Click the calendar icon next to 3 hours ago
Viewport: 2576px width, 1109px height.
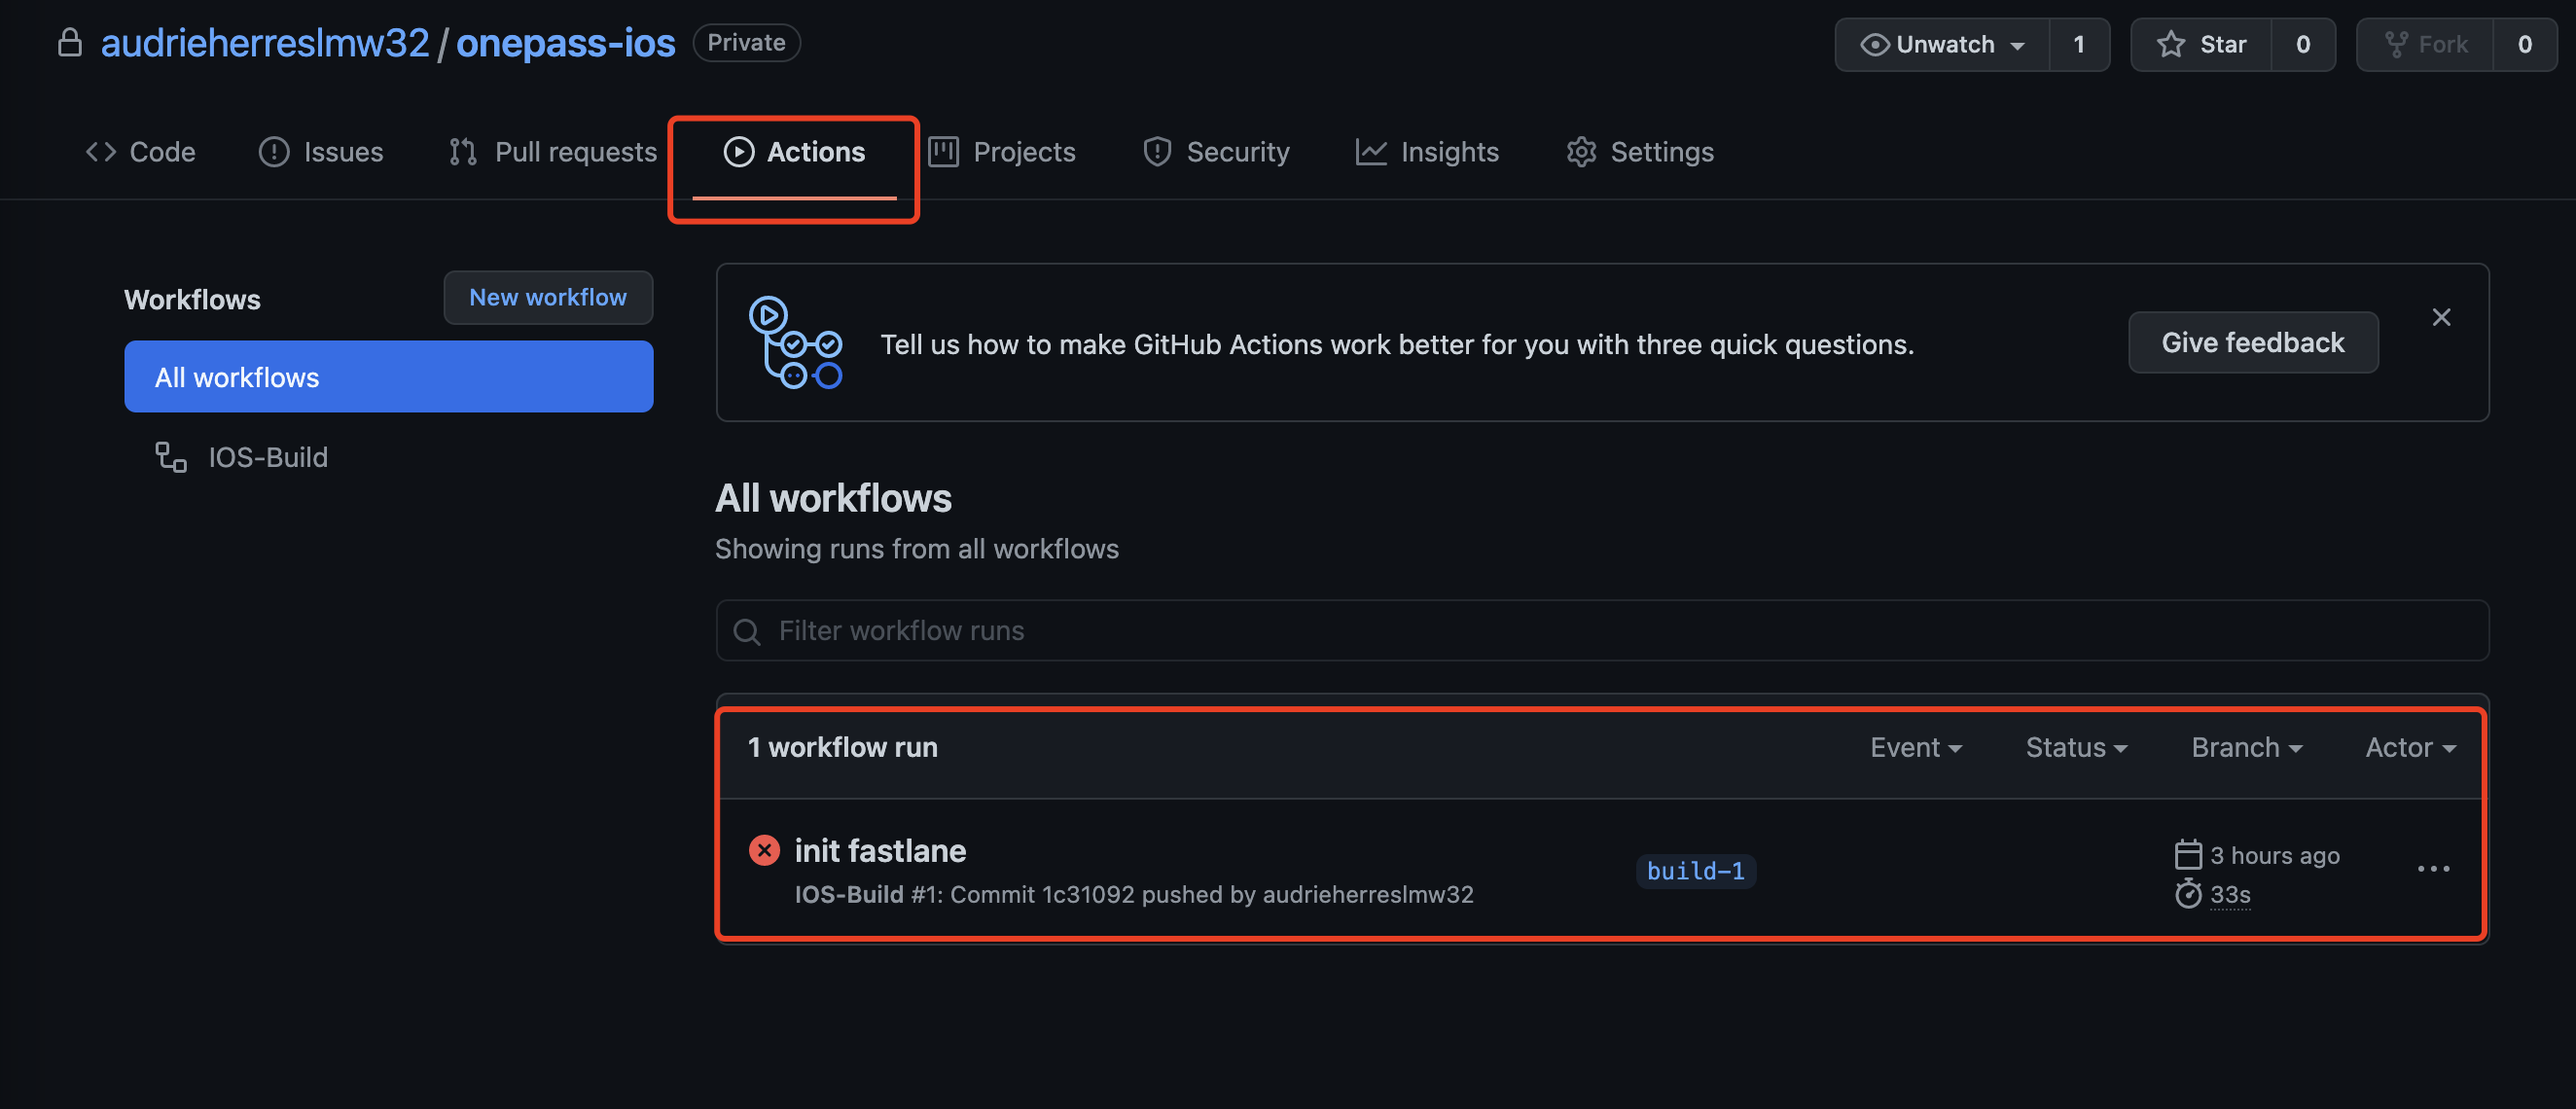coord(2187,855)
